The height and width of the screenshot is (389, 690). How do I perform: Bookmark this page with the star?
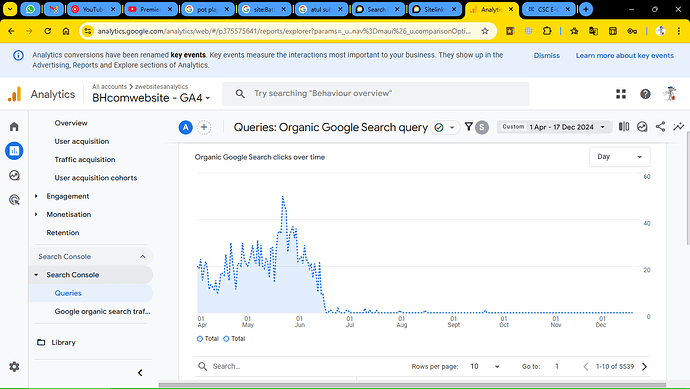tap(485, 31)
